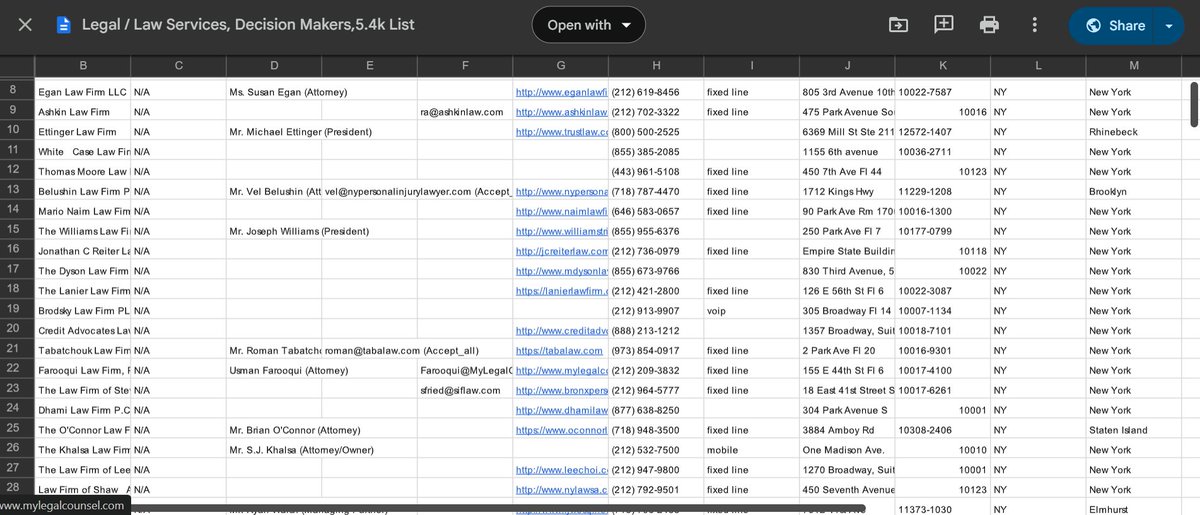Open the naimlawfi website link
This screenshot has height=515, width=1200.
[x=561, y=212]
